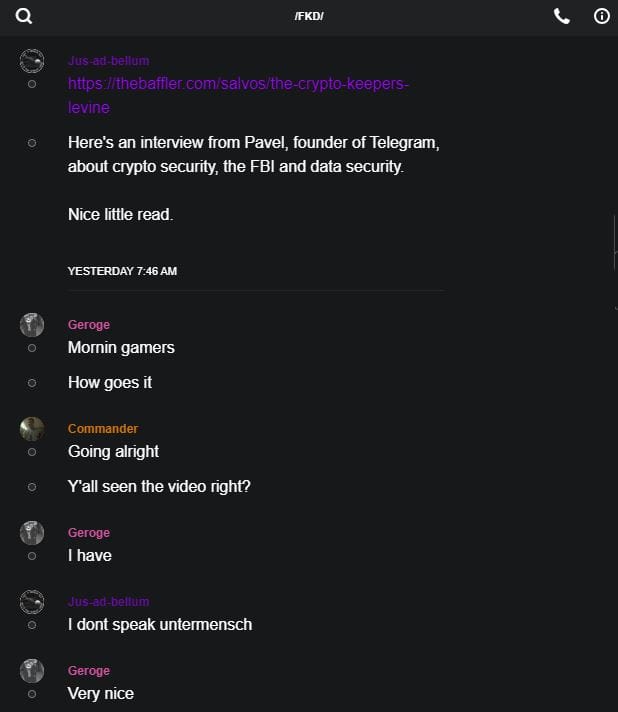This screenshot has height=712, width=618.
Task: Click the /FKD/ conversation title
Action: [309, 17]
